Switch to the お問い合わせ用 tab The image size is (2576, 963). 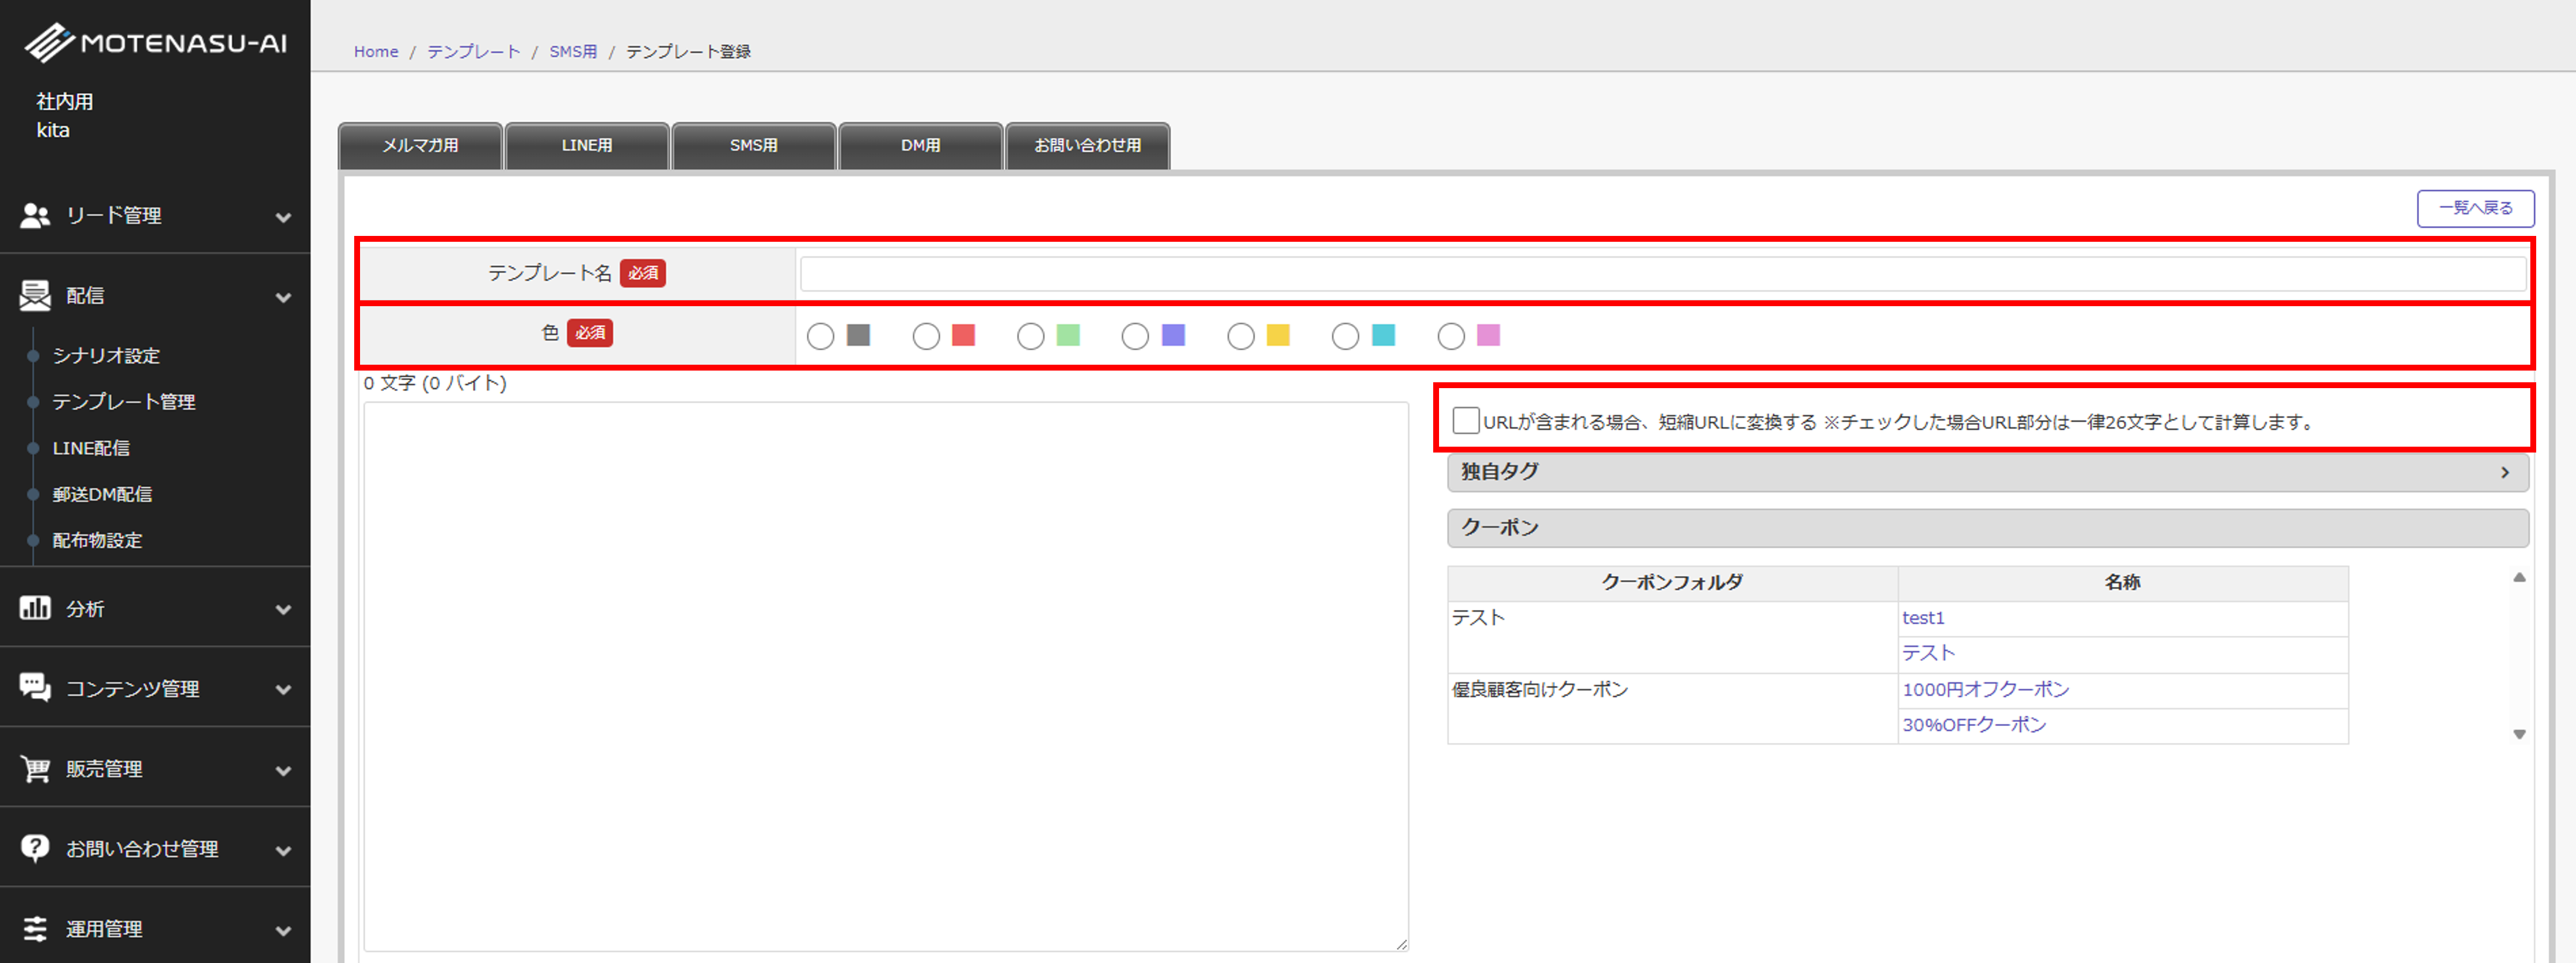1087,146
